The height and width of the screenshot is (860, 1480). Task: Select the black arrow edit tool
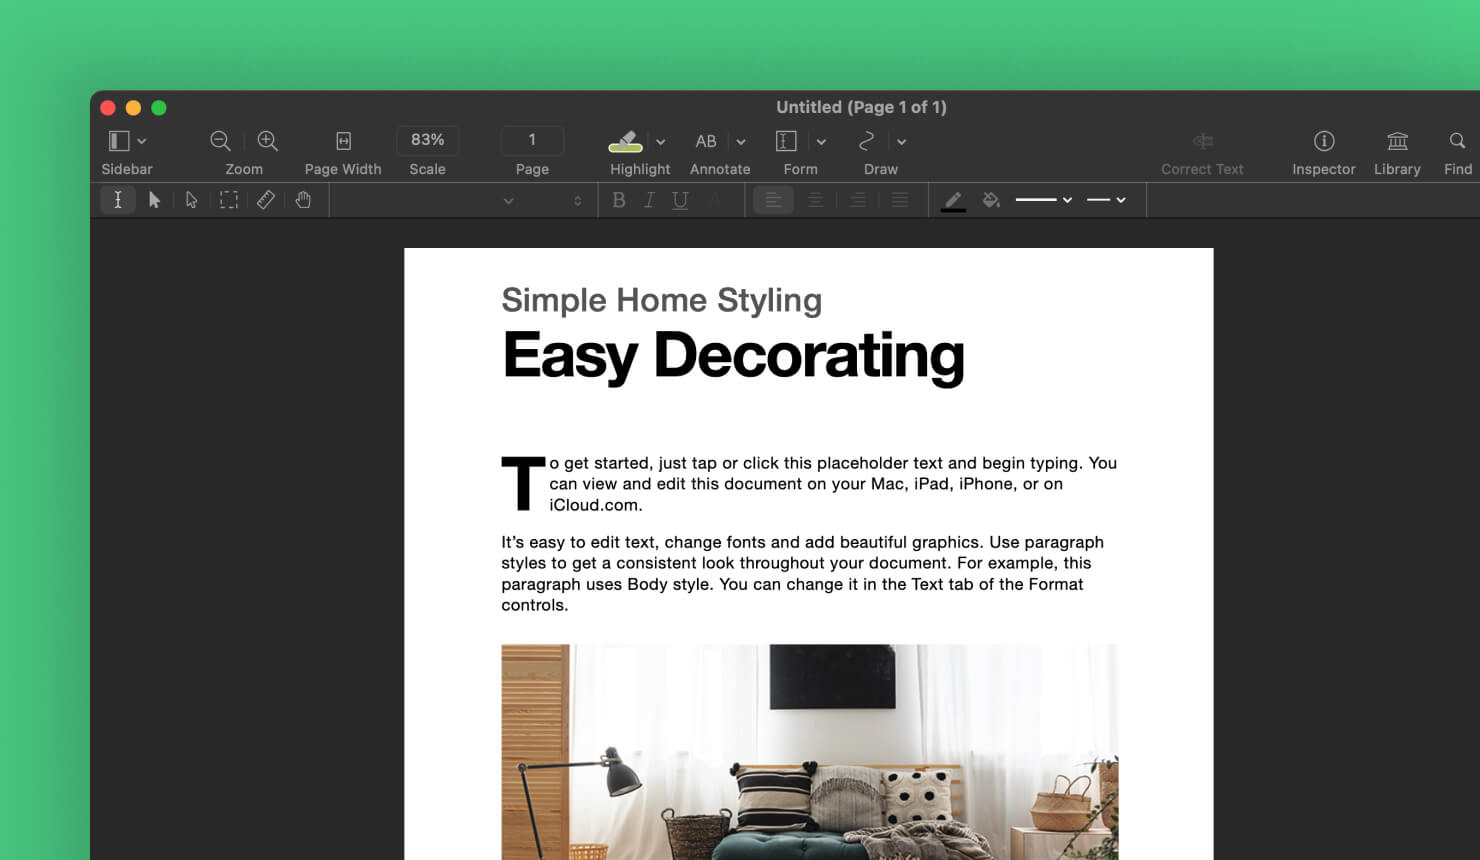click(x=154, y=200)
